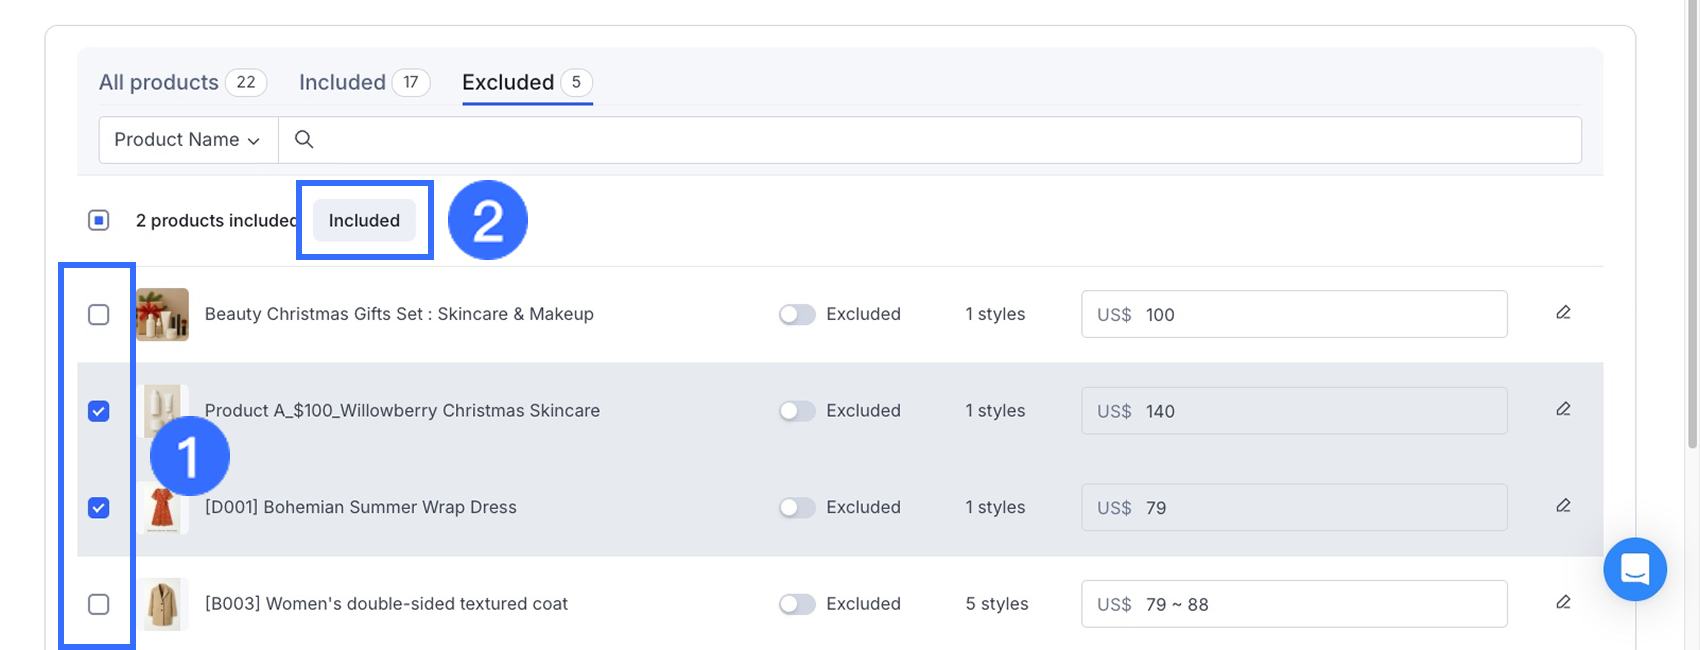Edit the Bohemian Summer Wrap Dress row
Viewport: 1700px width, 650px height.
click(x=1563, y=506)
